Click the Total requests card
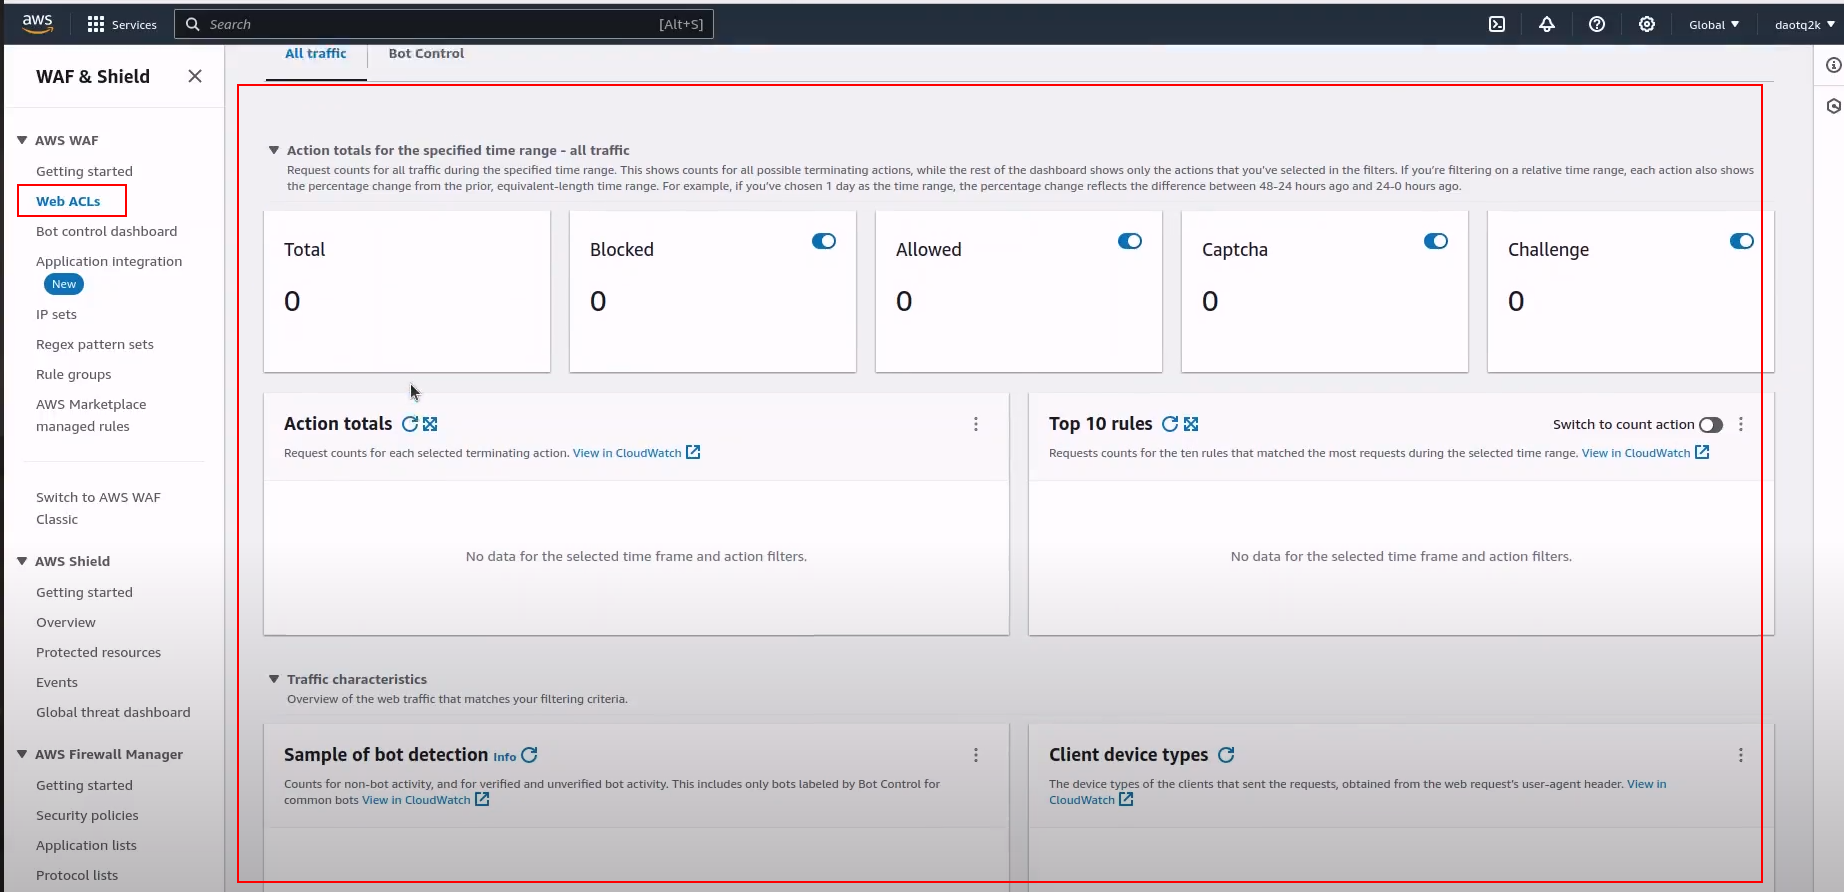 (x=407, y=291)
